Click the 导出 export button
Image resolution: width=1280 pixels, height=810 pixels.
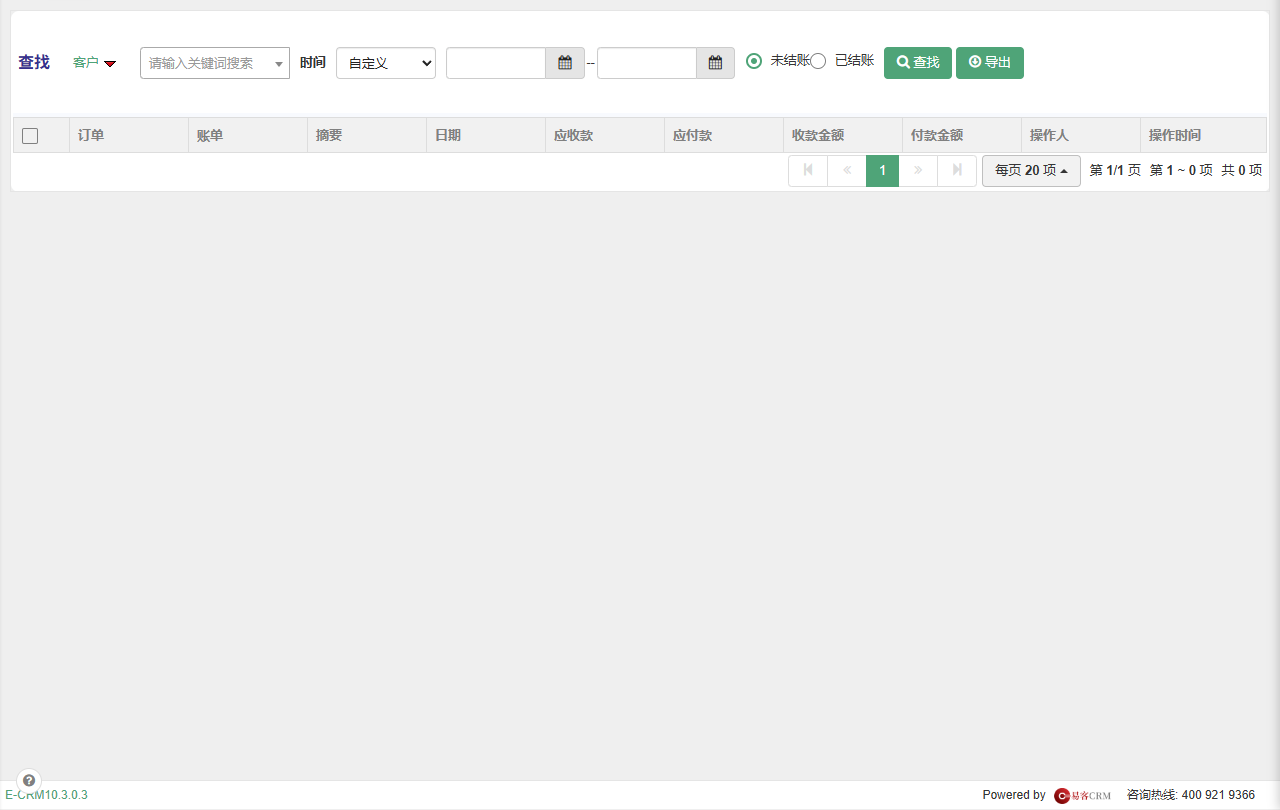990,63
